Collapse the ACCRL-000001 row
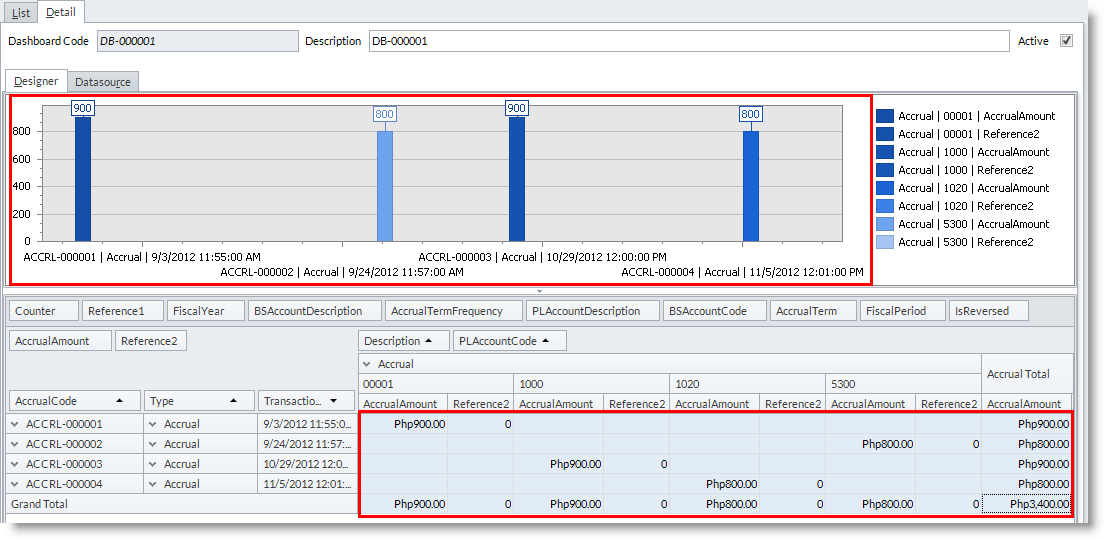The width and height of the screenshot is (1104, 539). pos(16,424)
